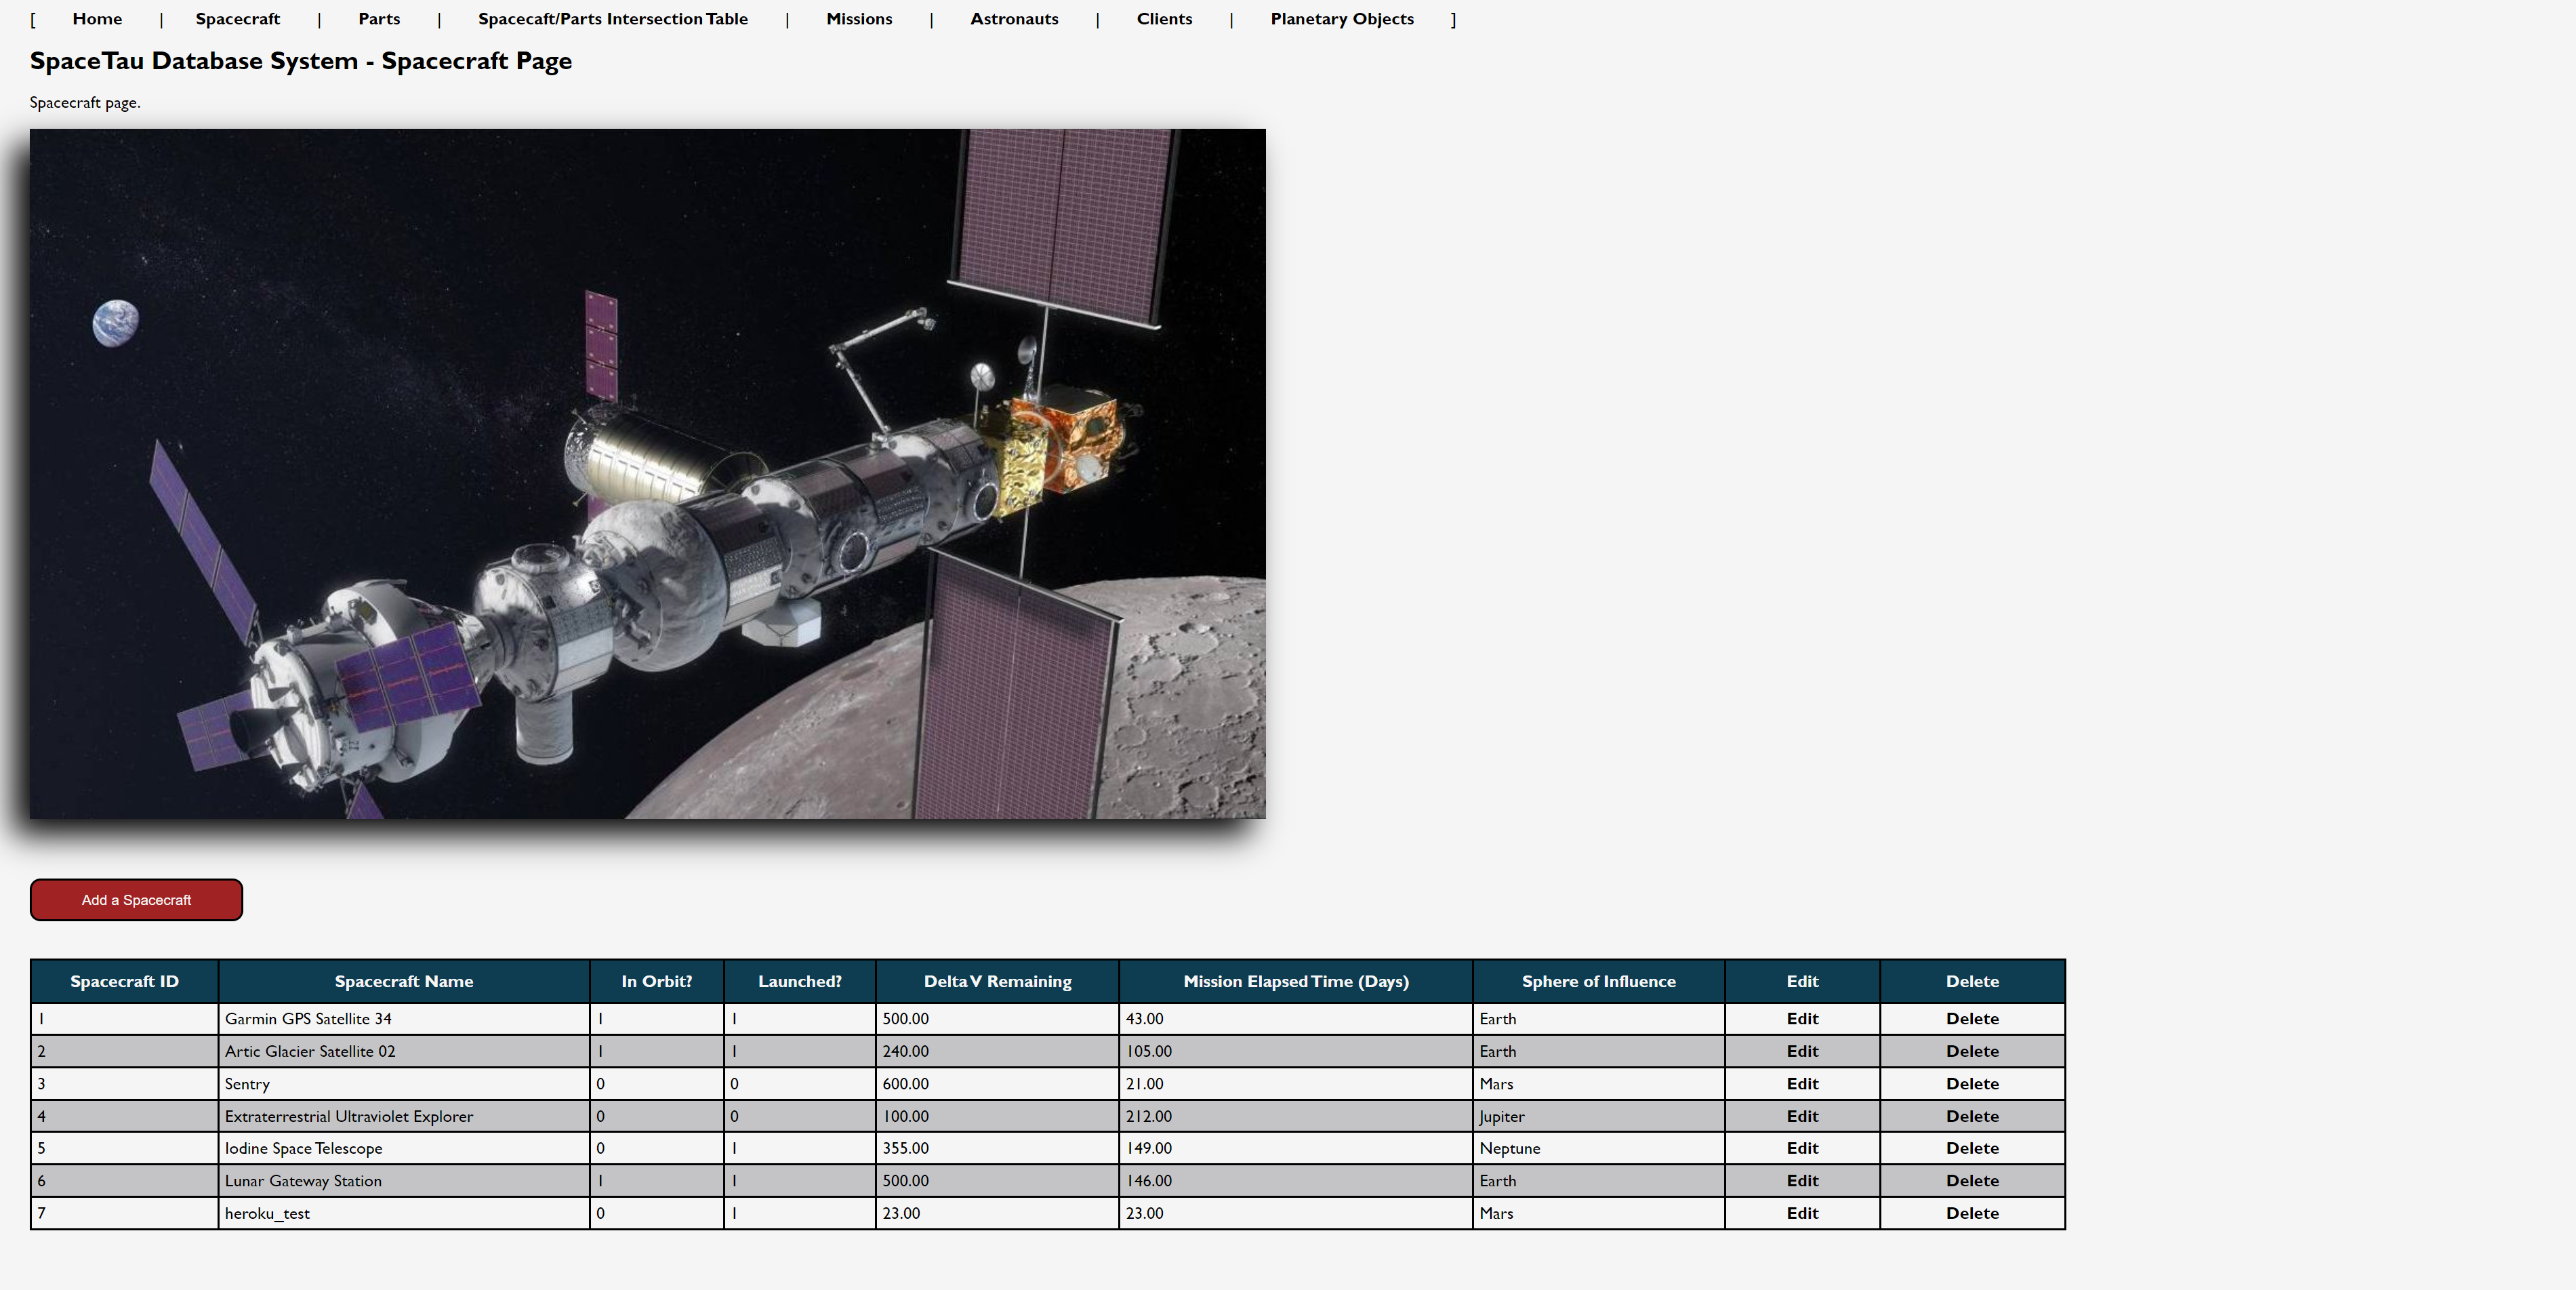The width and height of the screenshot is (2576, 1290).
Task: Click the Sphere of Influence column header
Action: click(x=1598, y=982)
